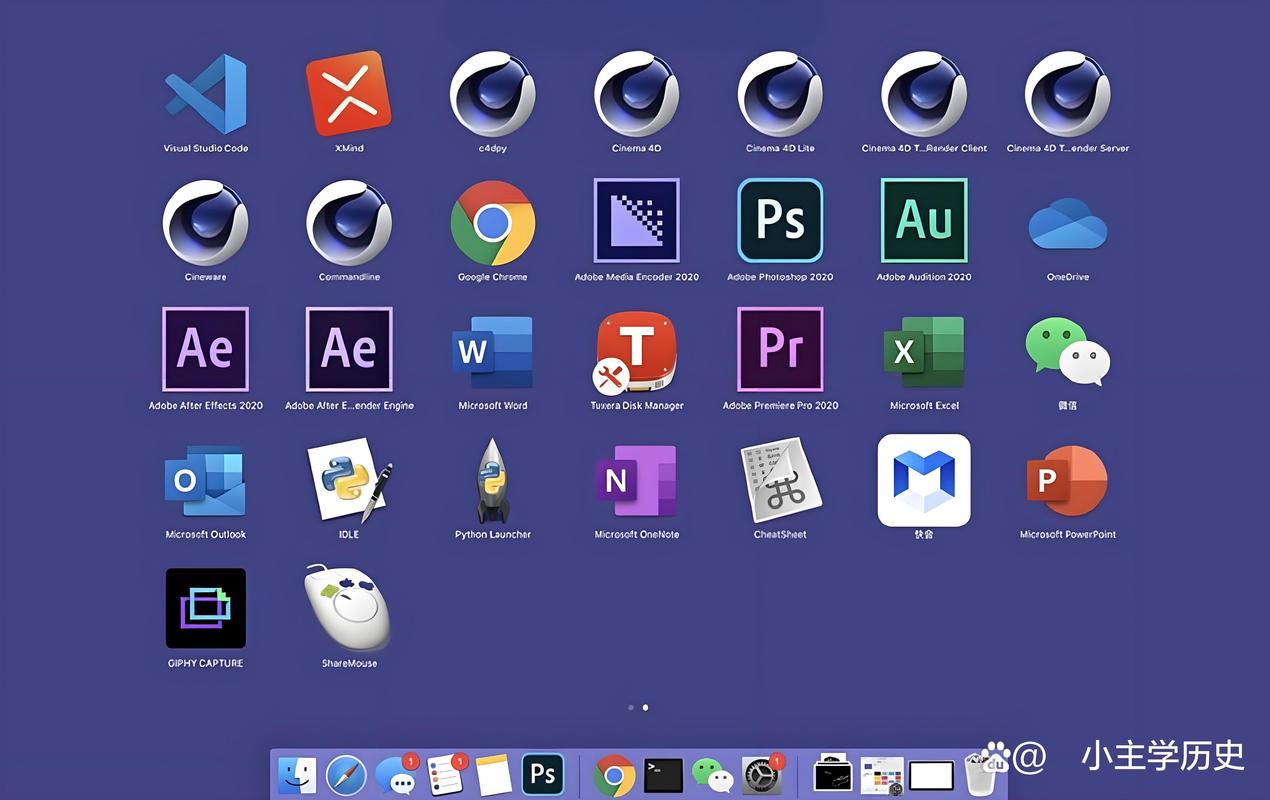Launch the CheatSheet app

pos(780,480)
